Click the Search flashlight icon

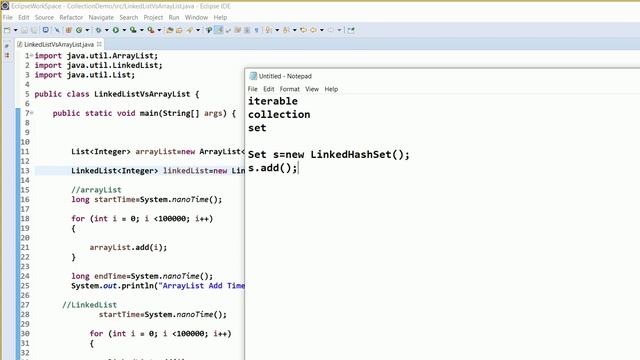[x=190, y=30]
